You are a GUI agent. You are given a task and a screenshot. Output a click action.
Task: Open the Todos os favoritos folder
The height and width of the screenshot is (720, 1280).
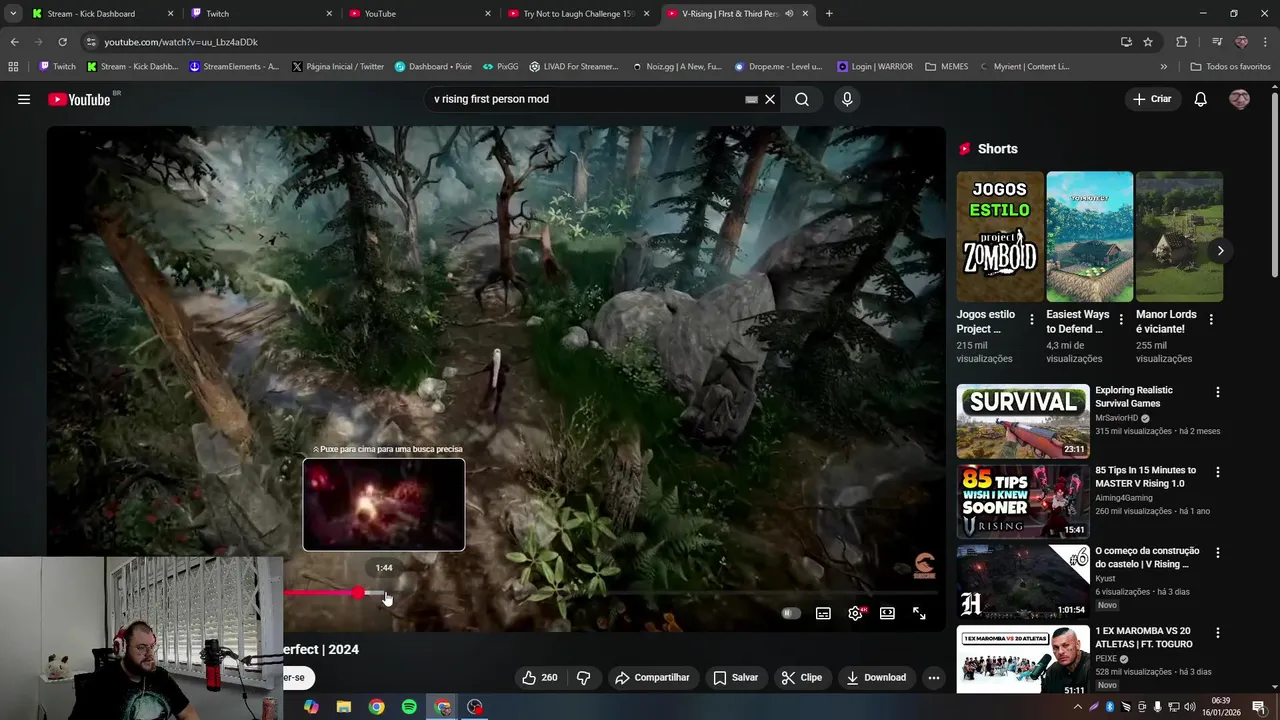[x=1230, y=67]
